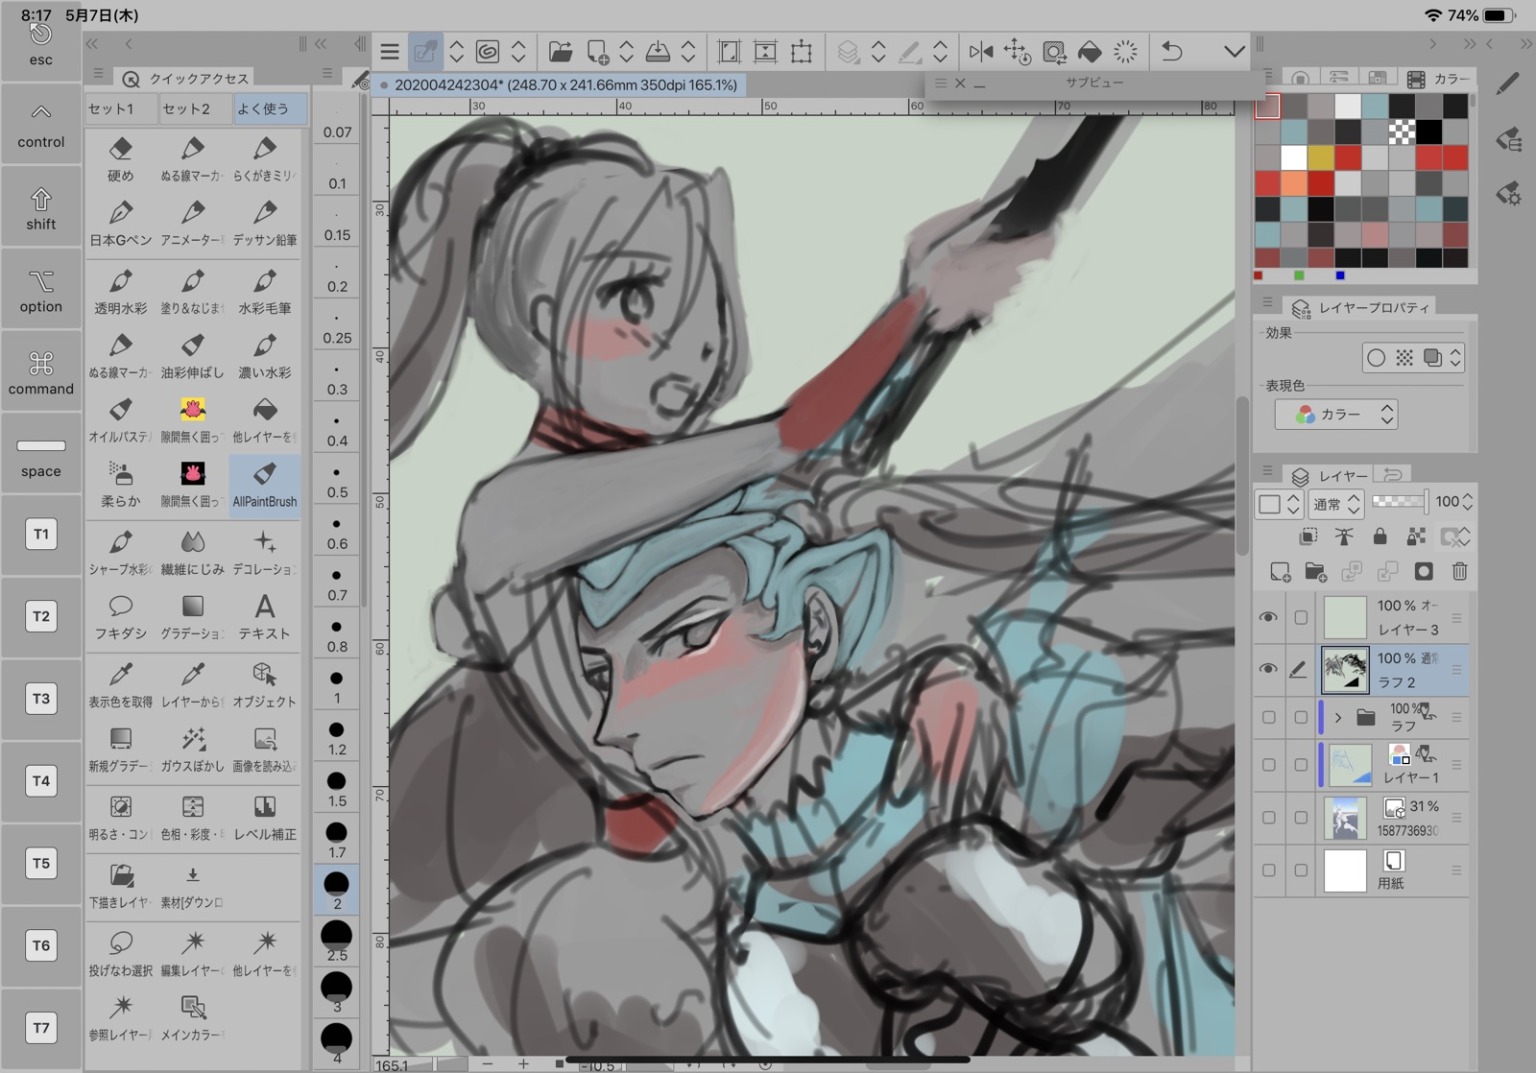Choose the 硬め eraser tool

click(121, 159)
